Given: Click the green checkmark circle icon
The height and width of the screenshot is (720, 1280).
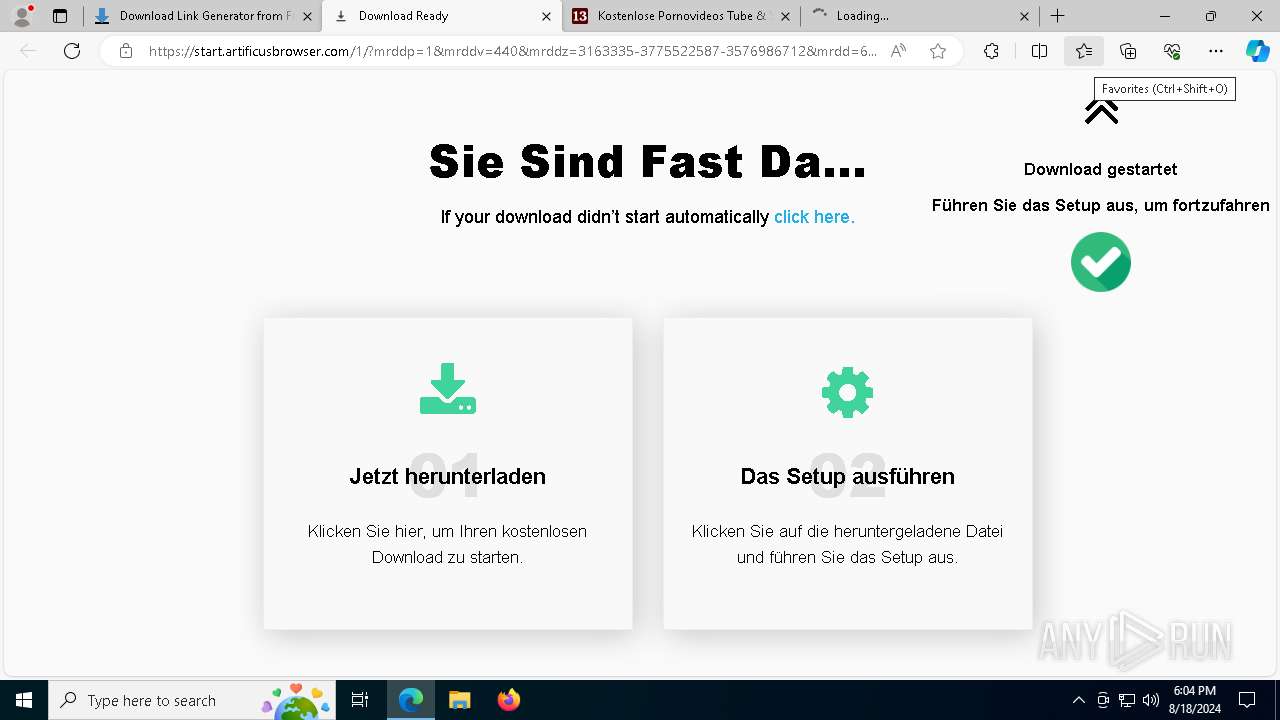Looking at the screenshot, I should click(x=1101, y=262).
